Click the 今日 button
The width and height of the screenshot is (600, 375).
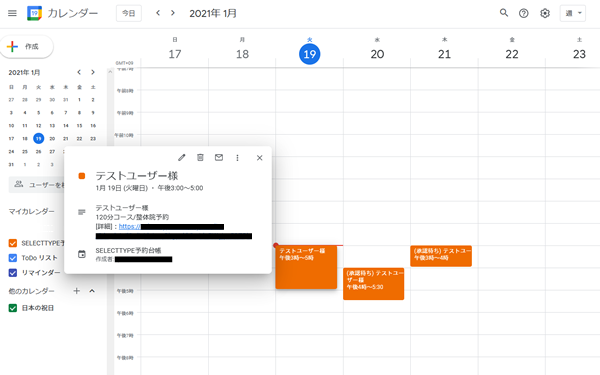(129, 13)
